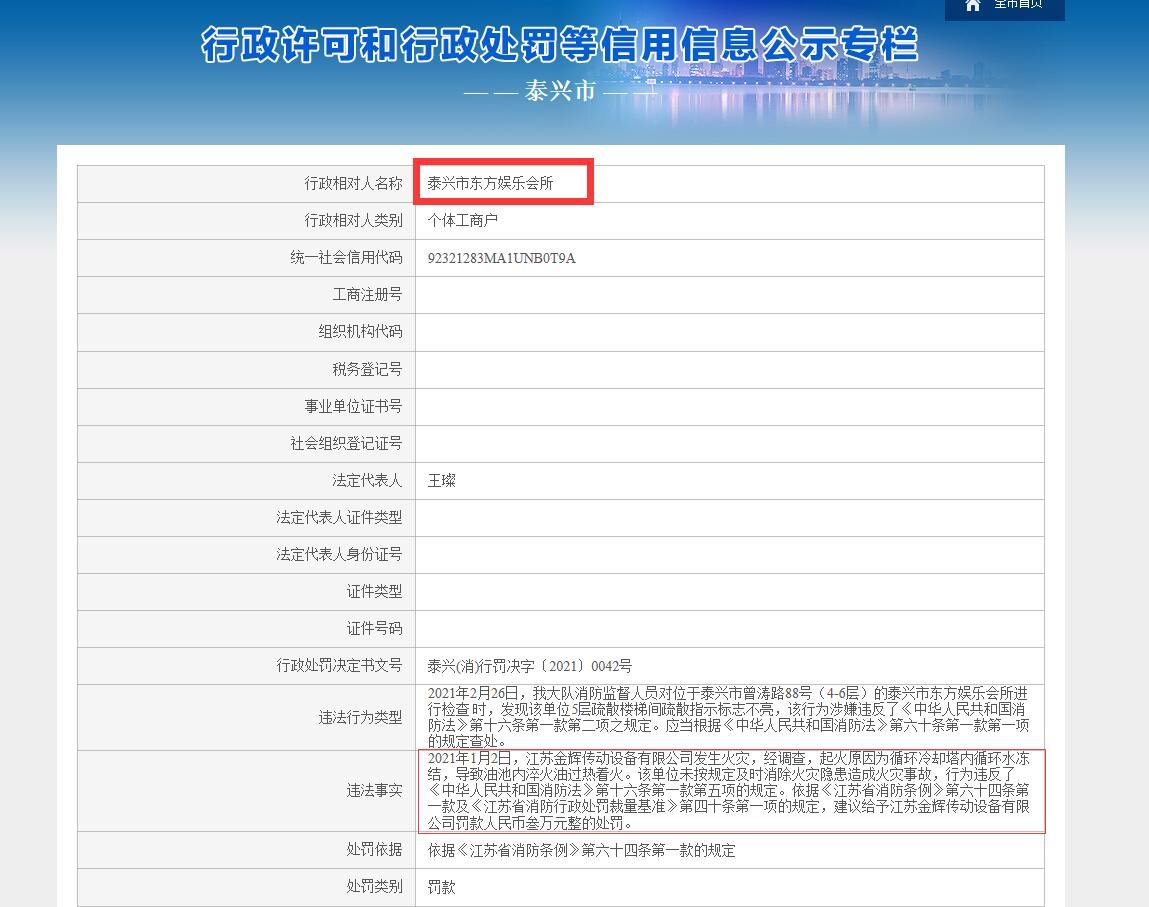The height and width of the screenshot is (907, 1149).
Task: Click the 处罚依据 value text
Action: [x=581, y=850]
